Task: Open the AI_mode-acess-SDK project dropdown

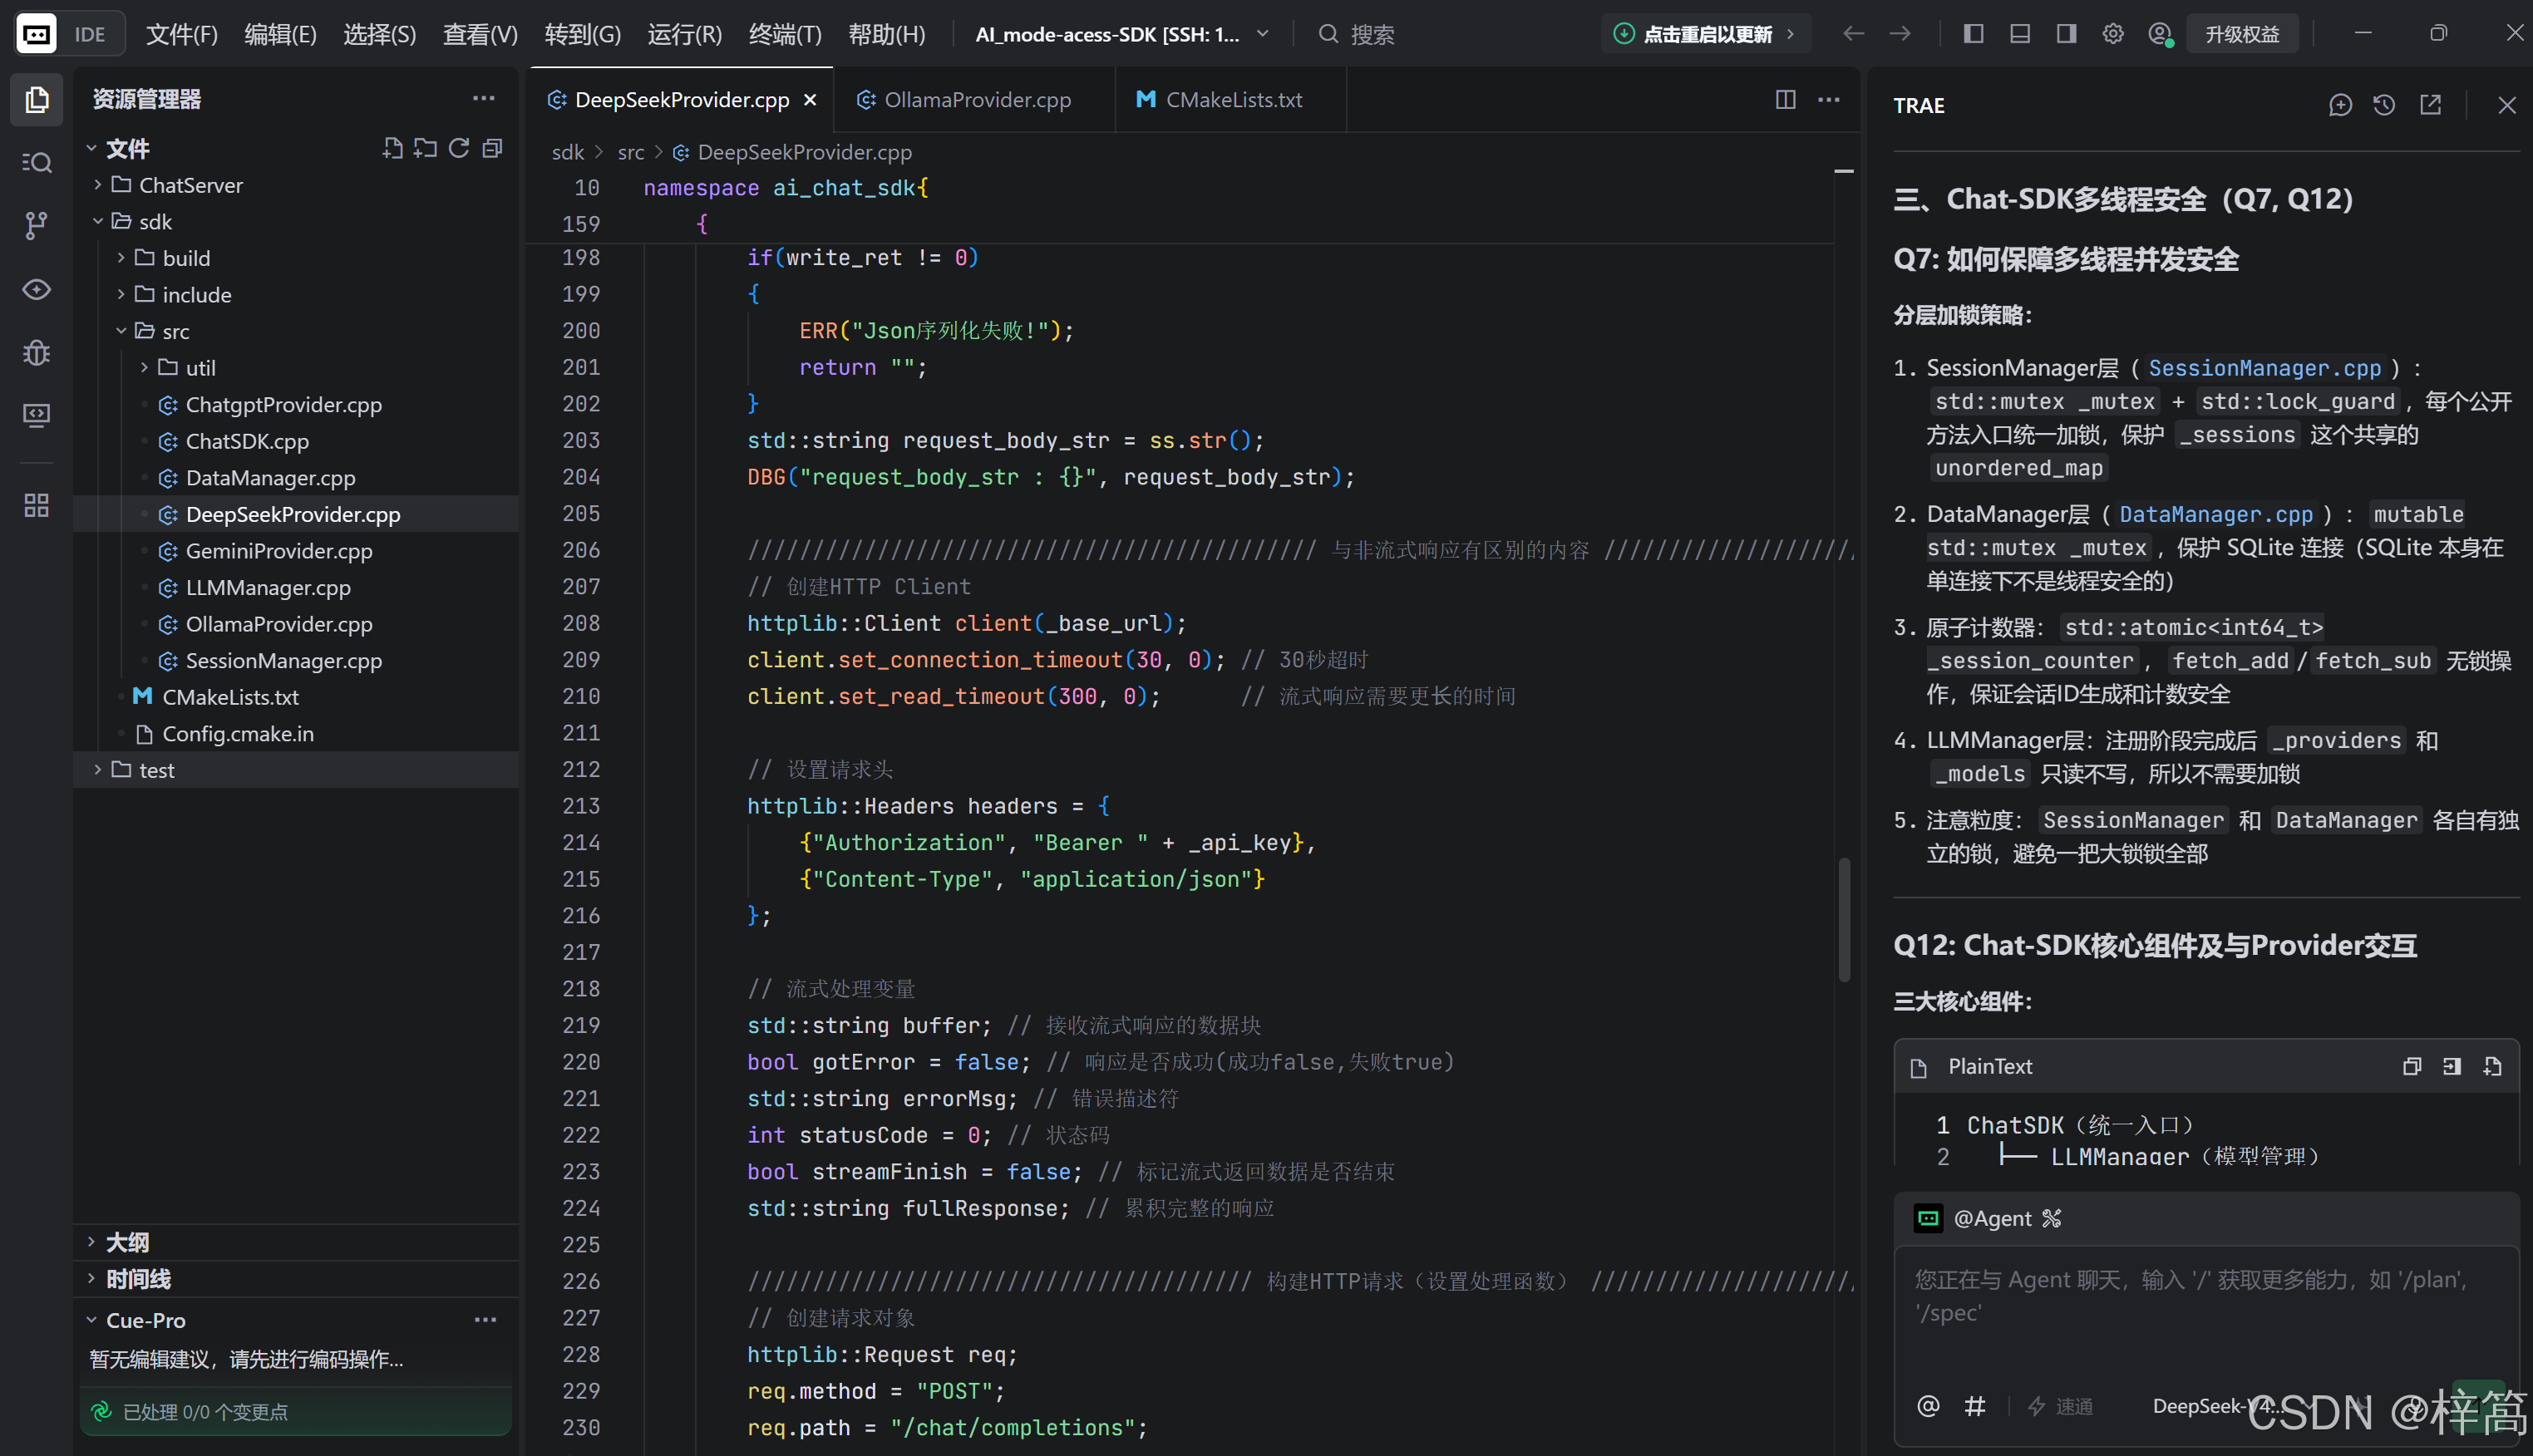Action: (x=1122, y=34)
